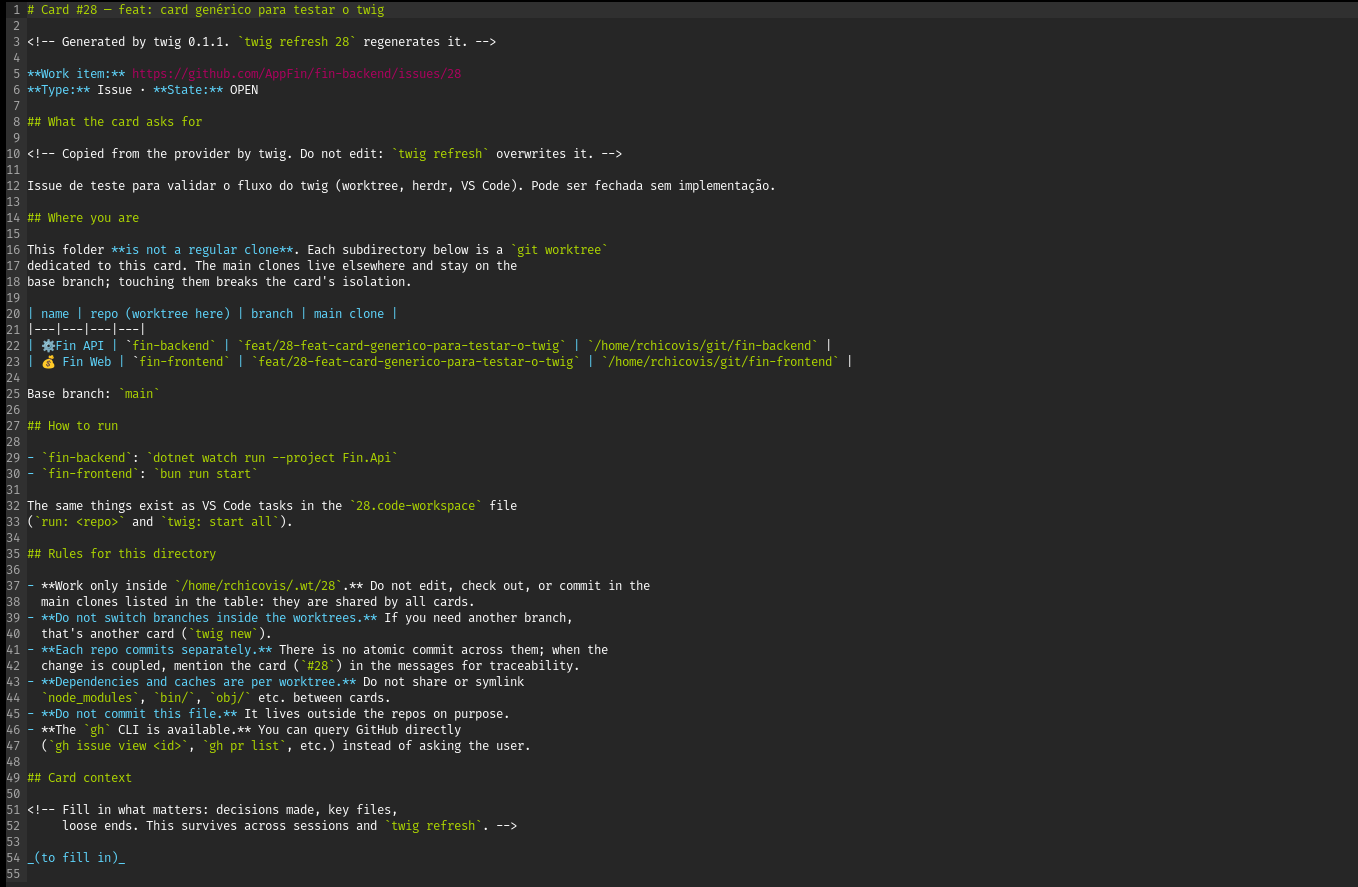The height and width of the screenshot is (887, 1358).
Task: Click the "_(to fill in)_" placeholder text
Action: click(x=76, y=858)
